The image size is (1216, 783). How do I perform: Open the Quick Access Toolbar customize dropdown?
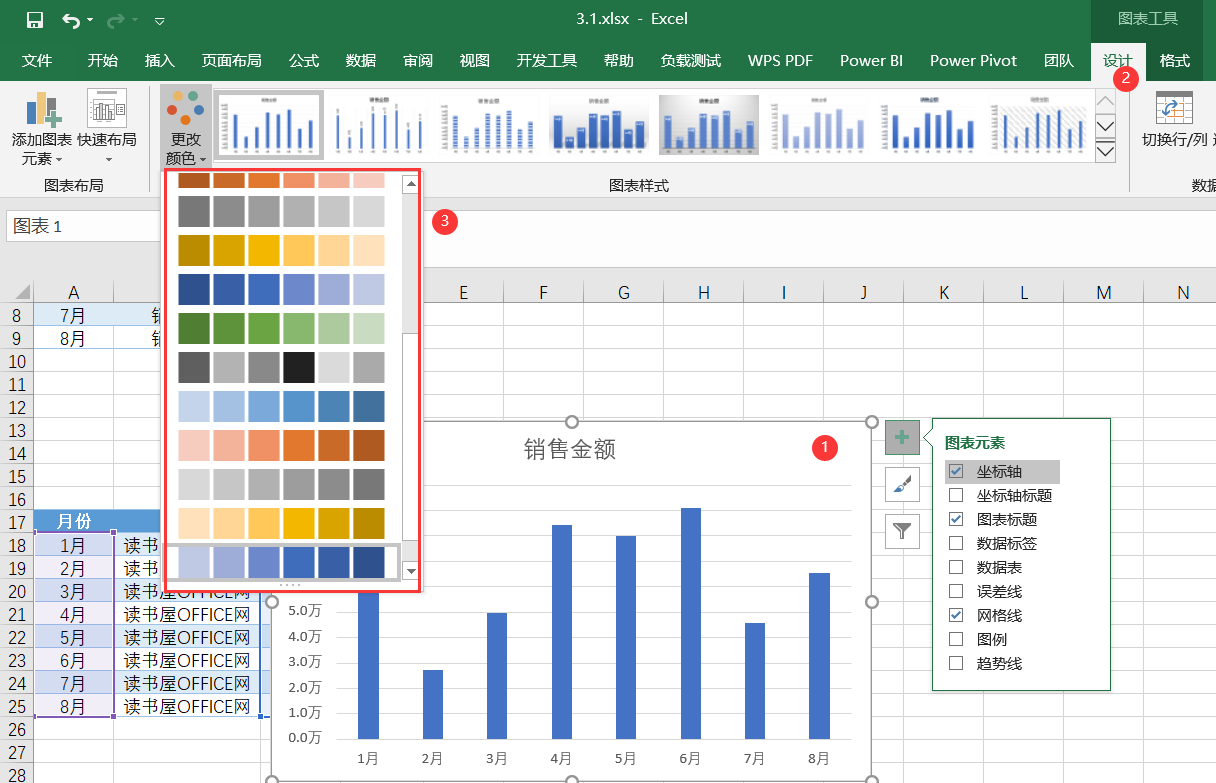[160, 21]
